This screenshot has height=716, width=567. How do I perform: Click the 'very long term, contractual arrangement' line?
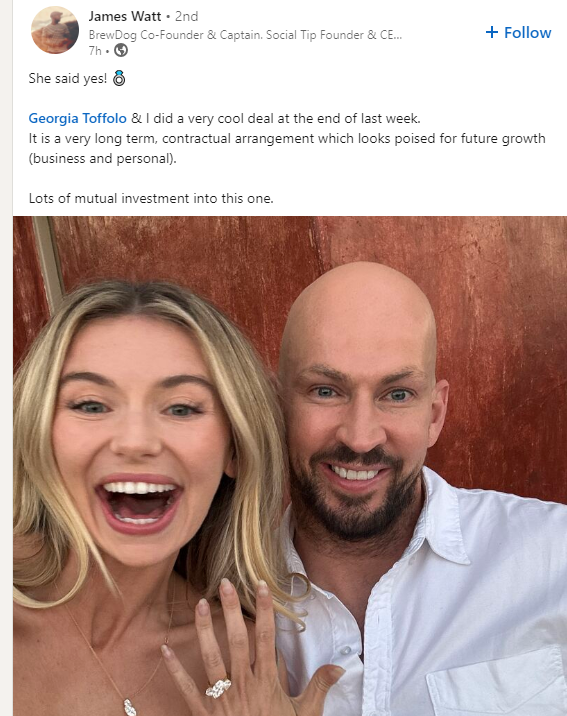tap(287, 138)
